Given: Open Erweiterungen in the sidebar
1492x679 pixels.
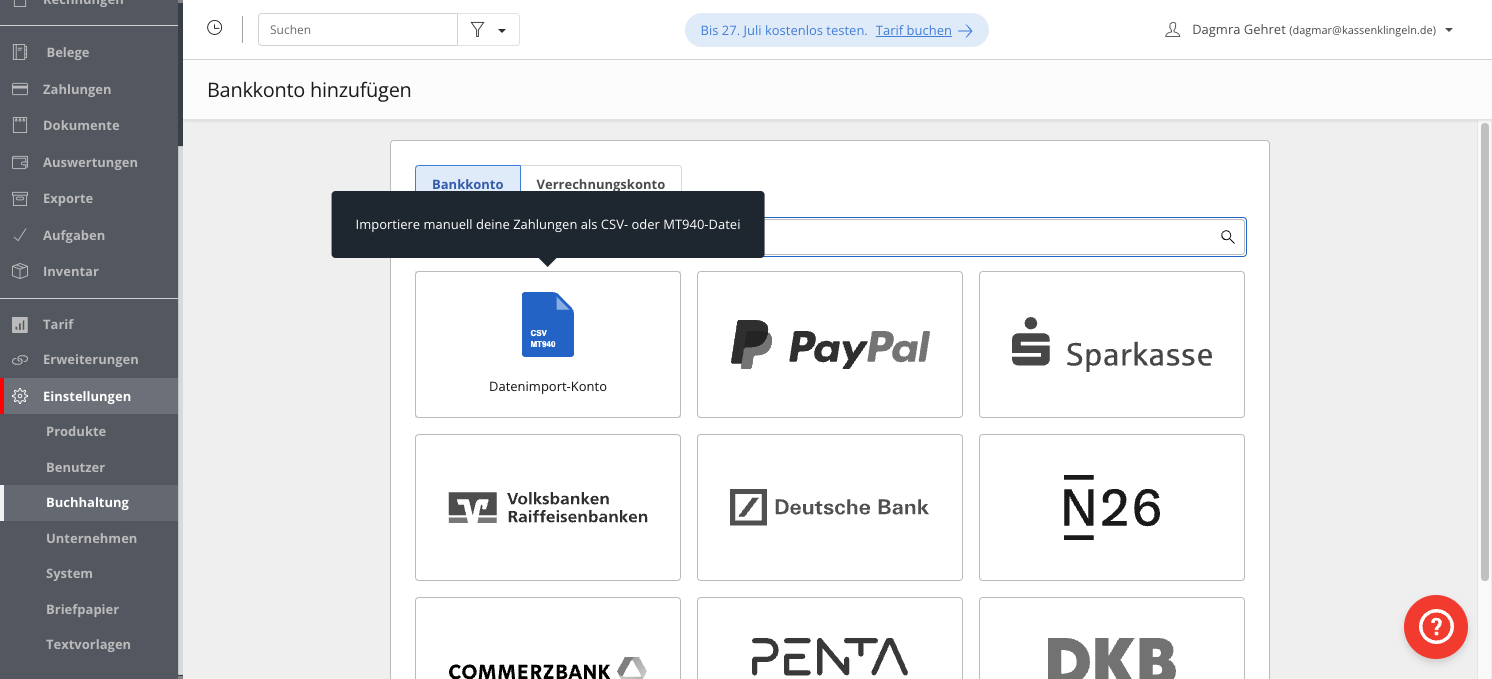Looking at the screenshot, I should [89, 359].
